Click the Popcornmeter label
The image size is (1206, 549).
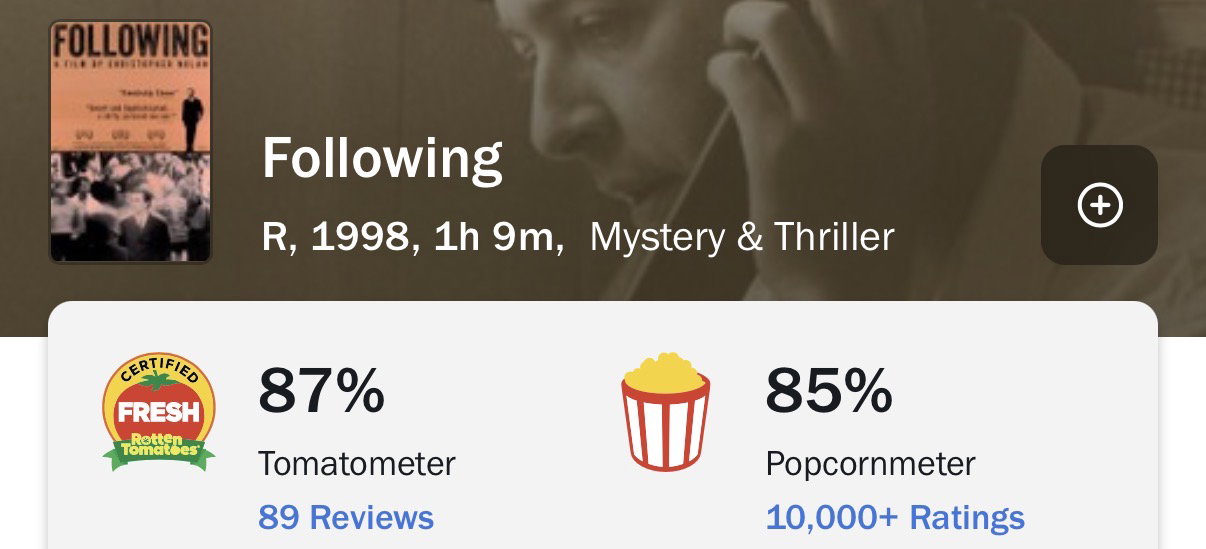(870, 464)
